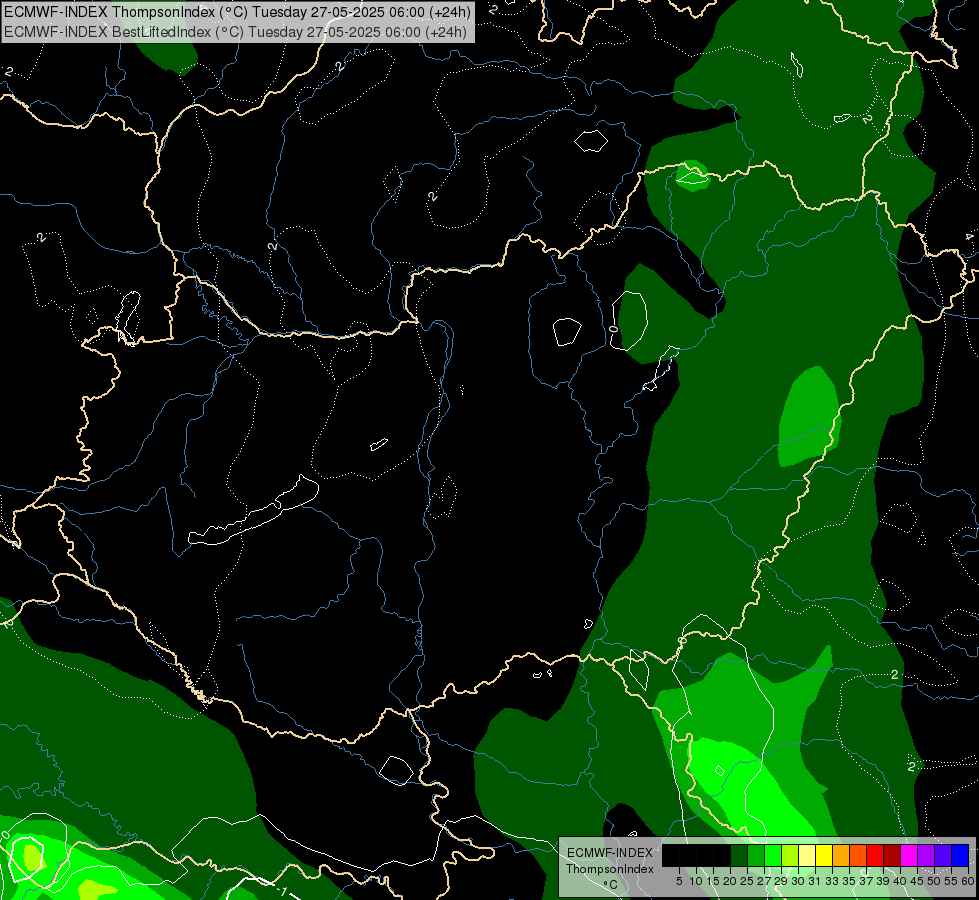The image size is (979, 900).
Task: Select the orange-red 35–37 legend swatch
Action: [x=858, y=855]
